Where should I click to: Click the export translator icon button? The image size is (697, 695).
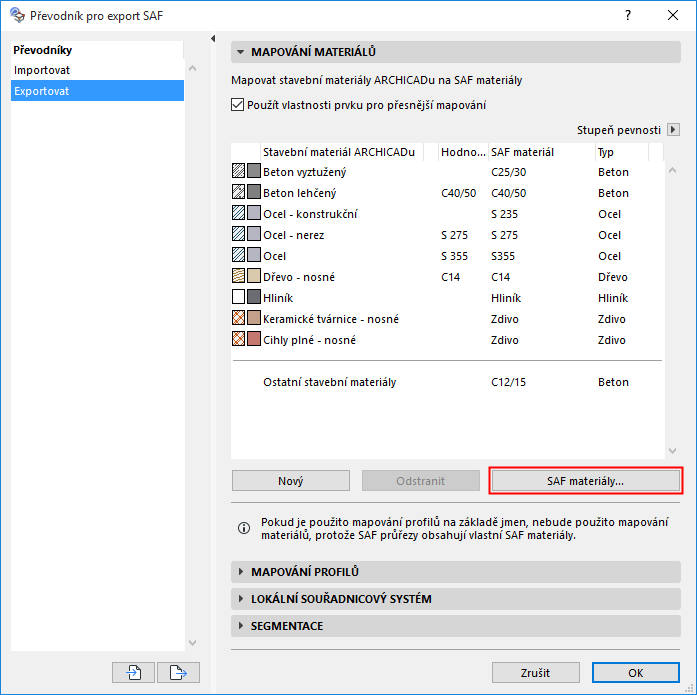point(178,672)
